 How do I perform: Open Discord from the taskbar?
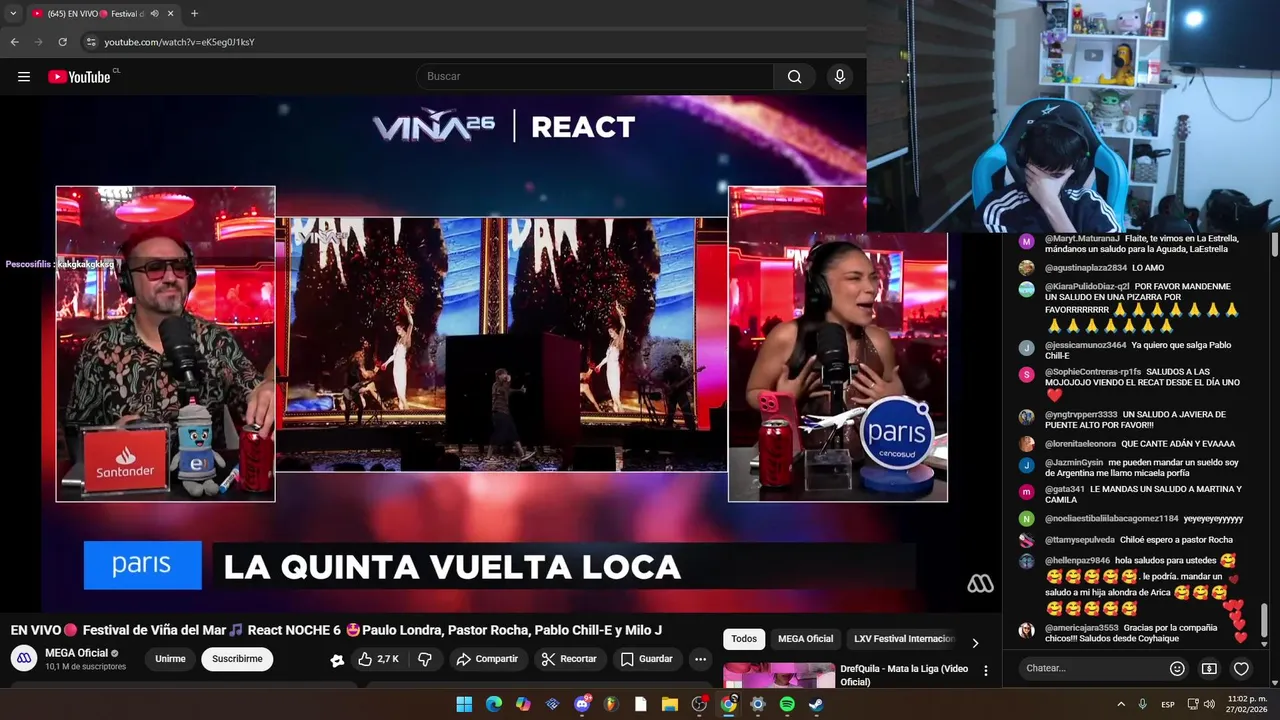tap(582, 704)
